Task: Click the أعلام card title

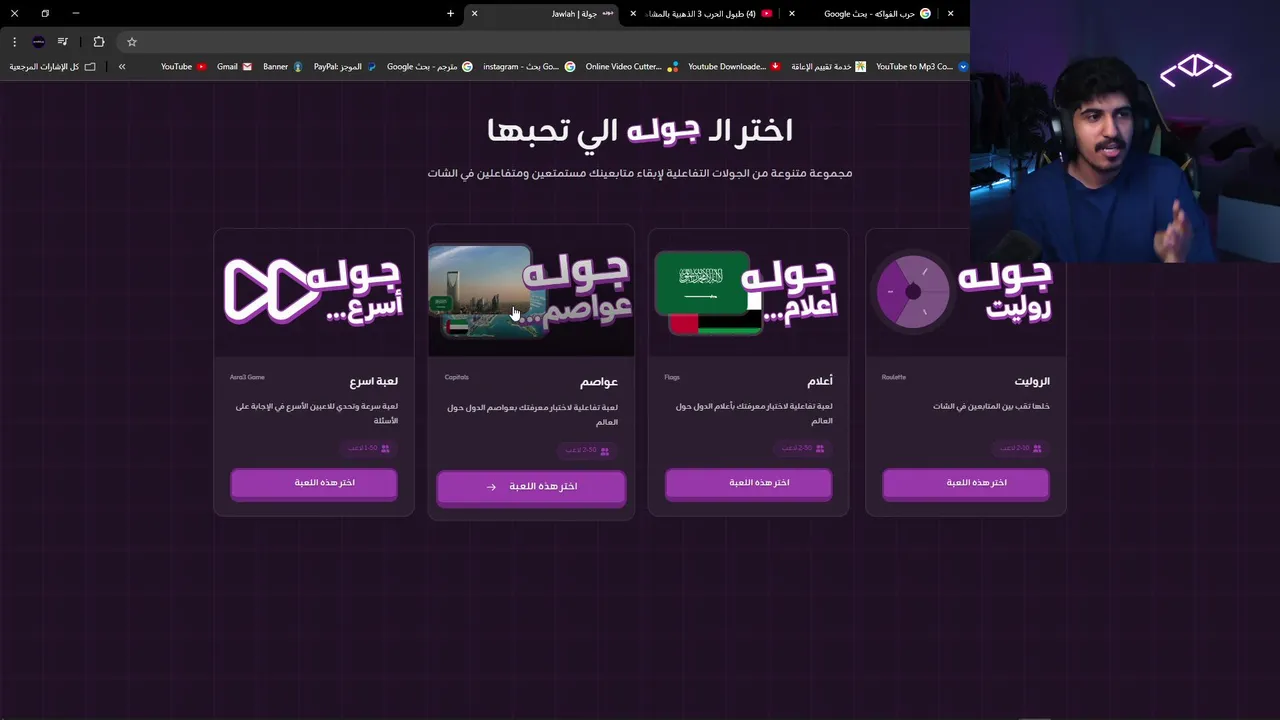Action: tap(820, 381)
